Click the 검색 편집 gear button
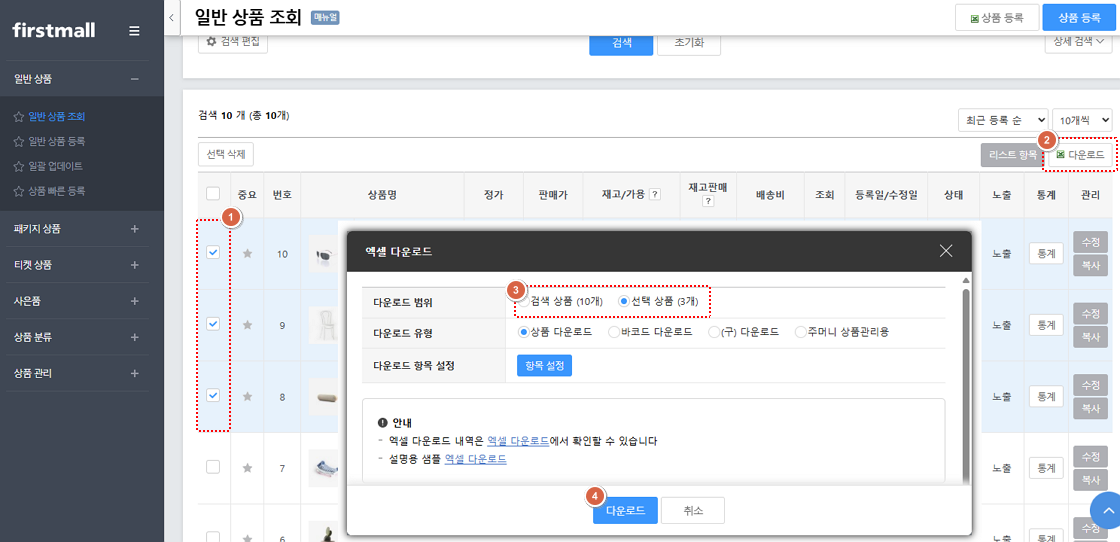 coord(233,41)
